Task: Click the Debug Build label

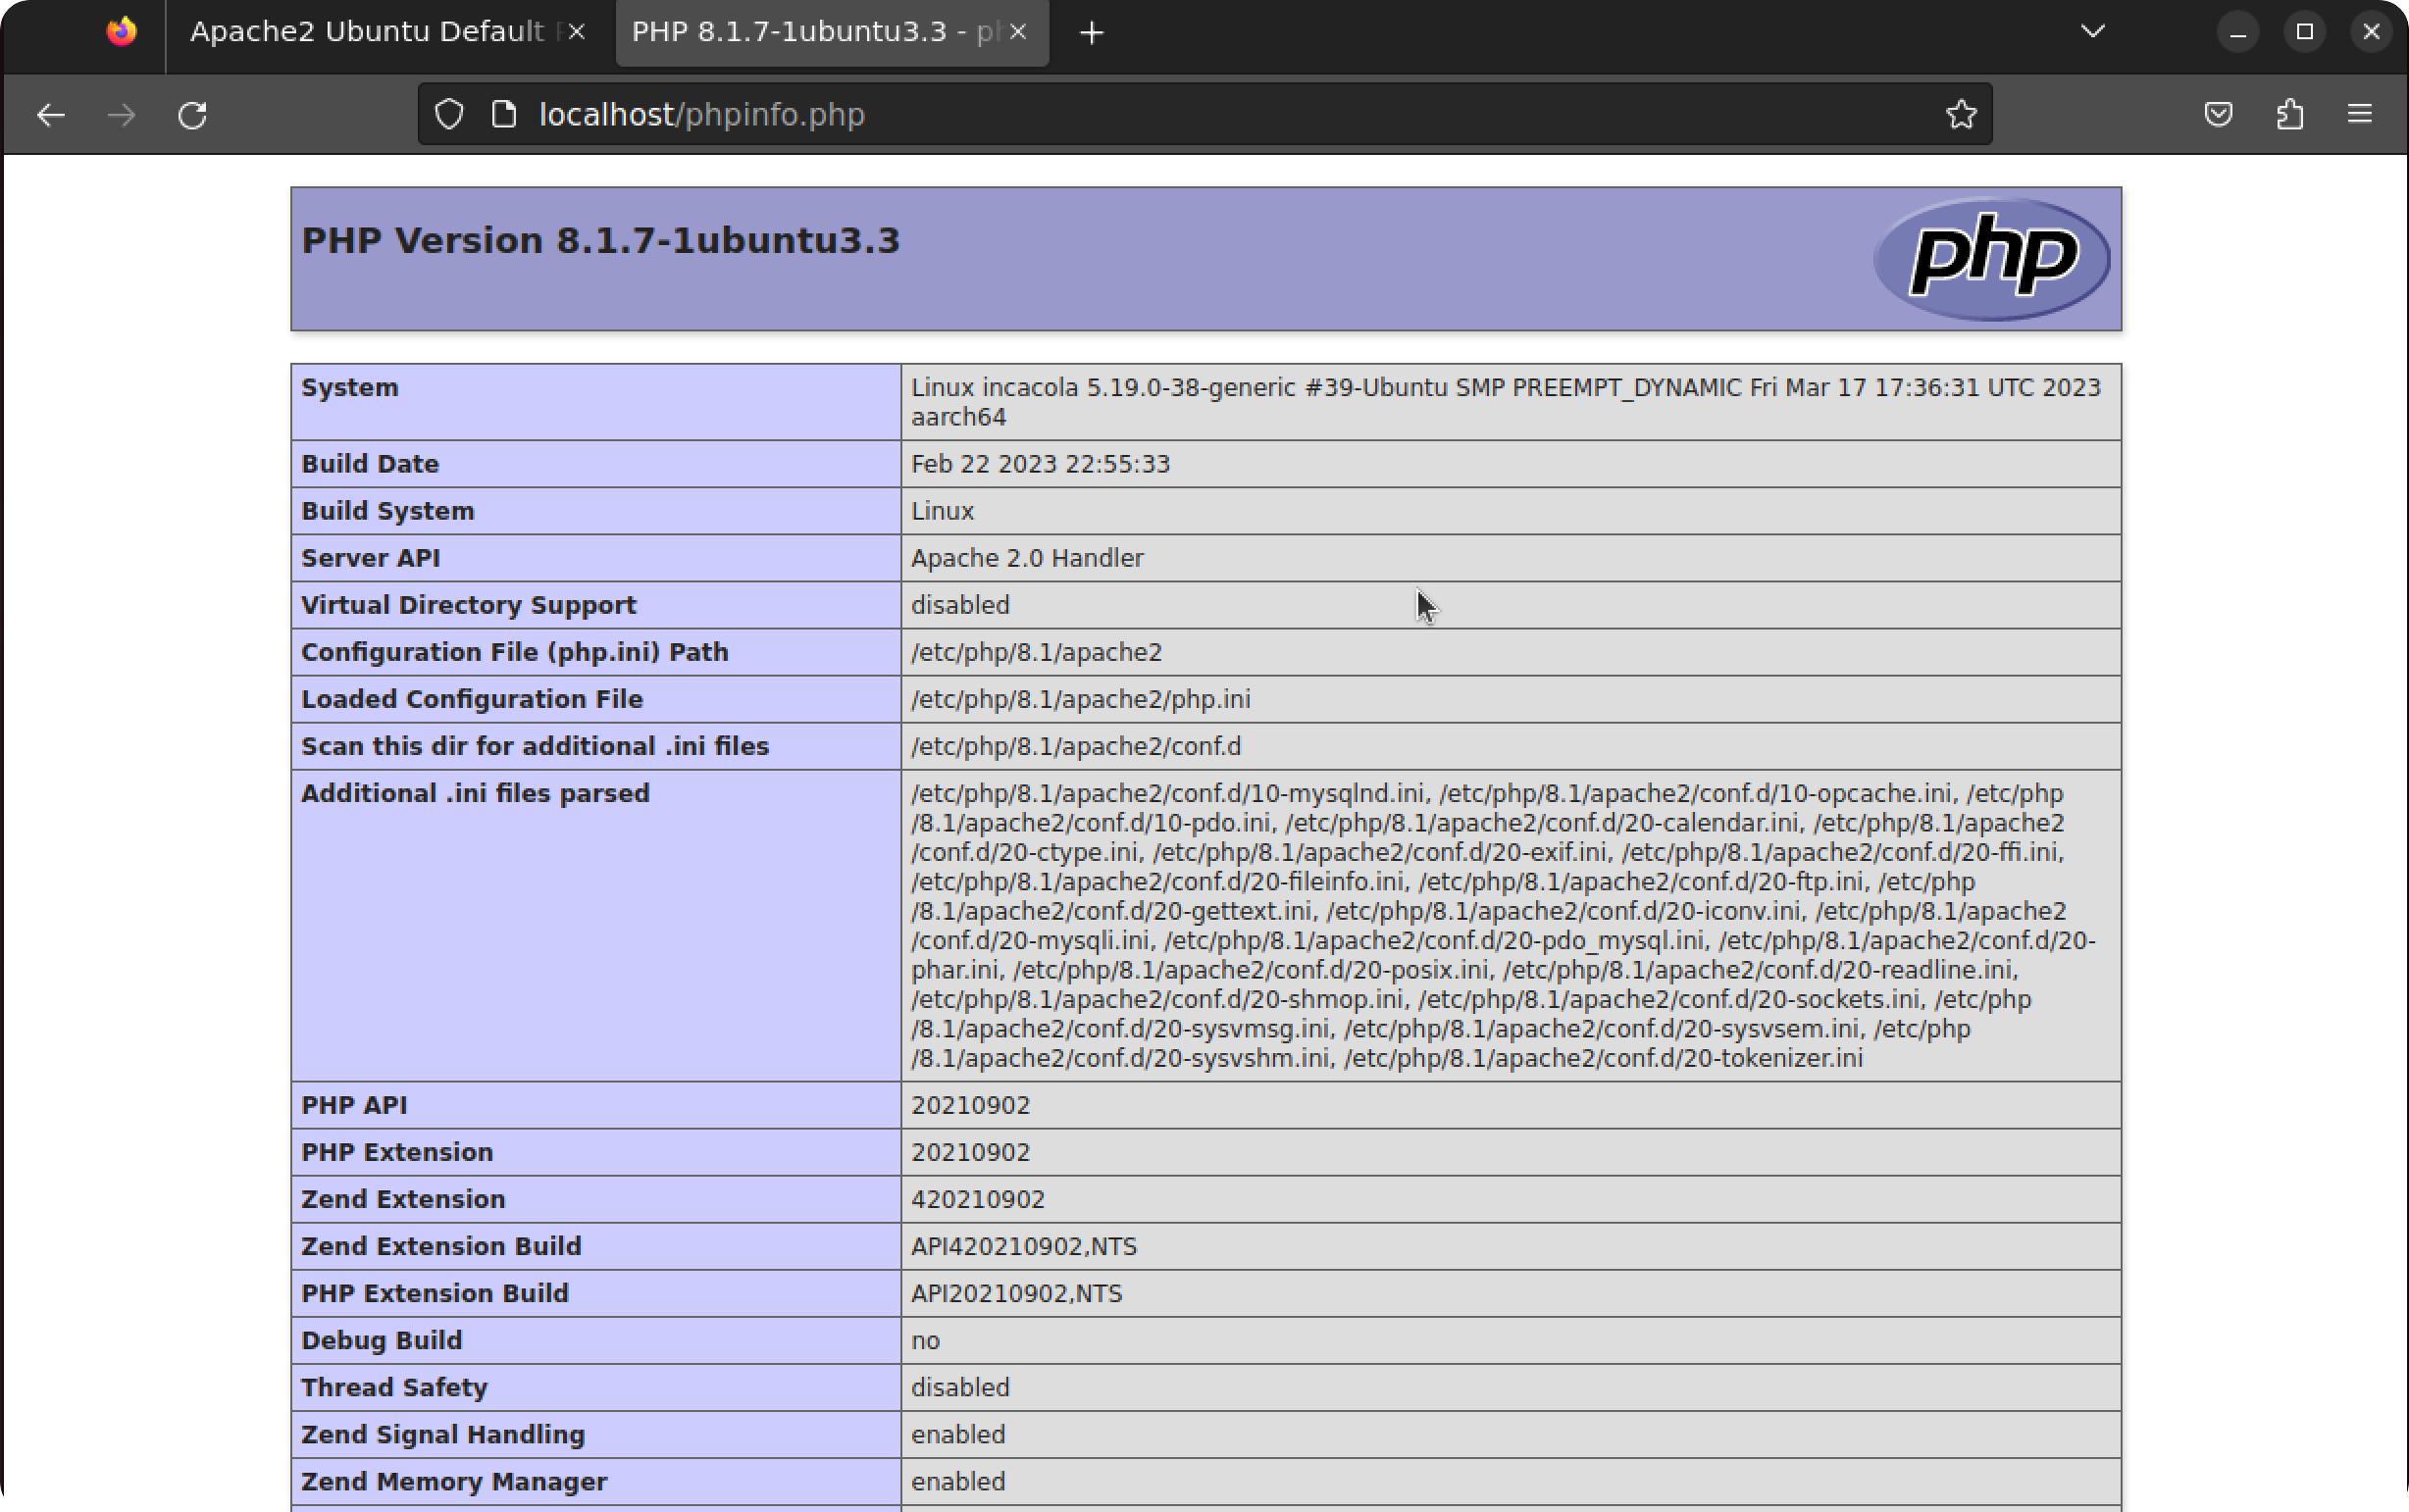Action: tap(382, 1340)
